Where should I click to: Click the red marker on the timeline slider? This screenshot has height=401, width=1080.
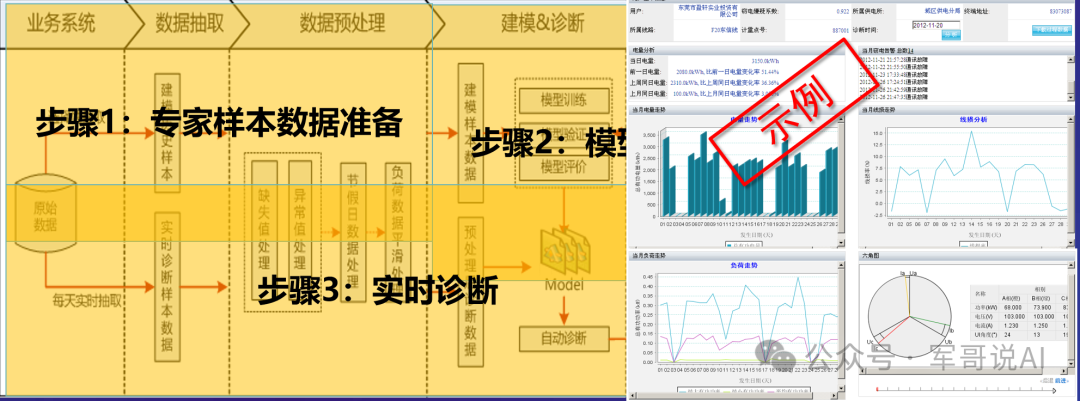(877, 389)
